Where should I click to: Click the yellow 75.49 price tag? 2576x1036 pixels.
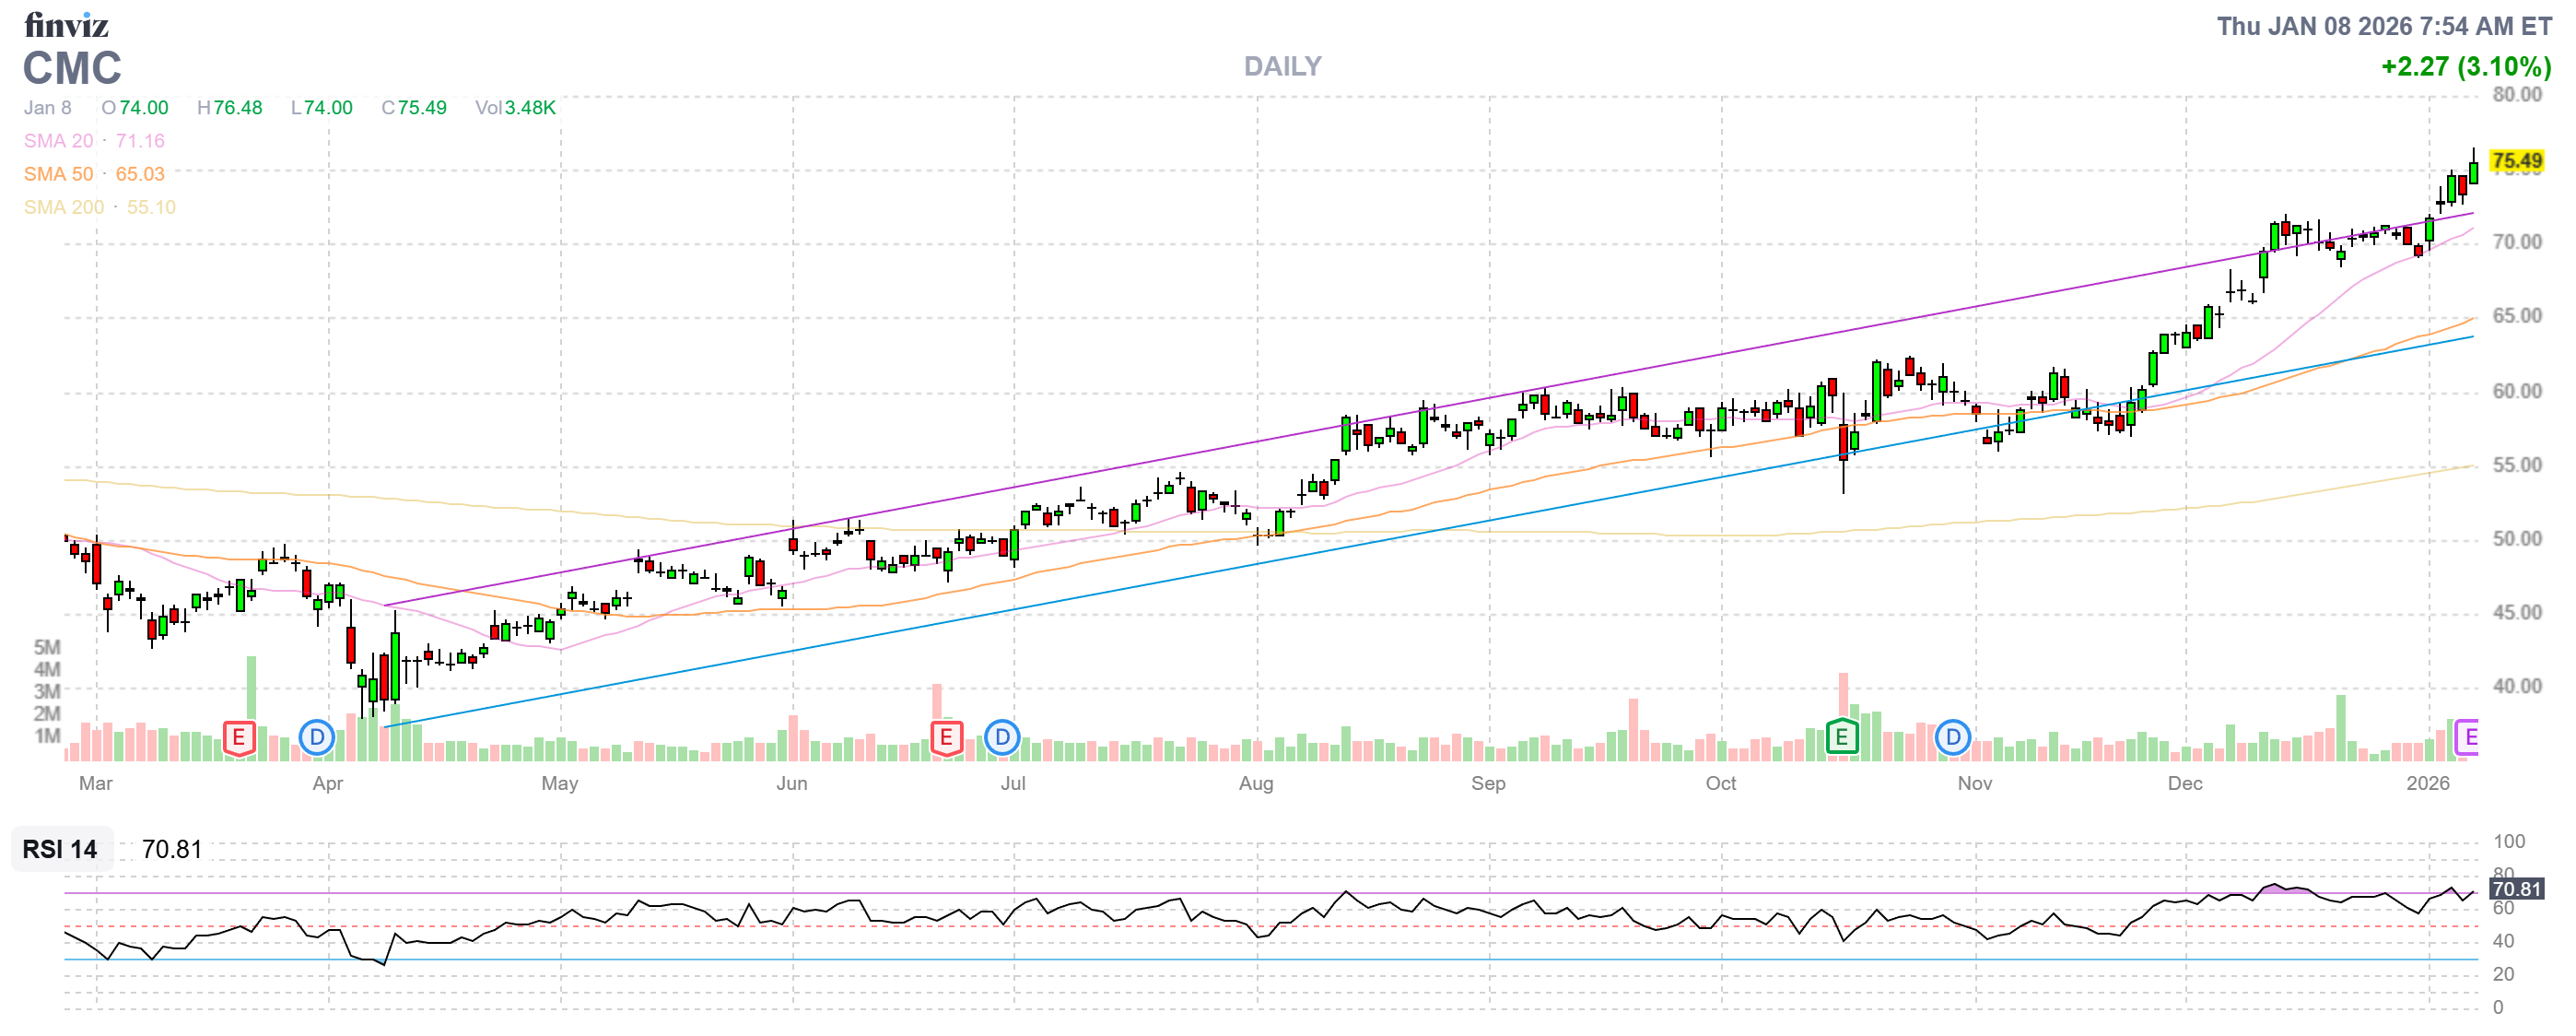[2516, 161]
